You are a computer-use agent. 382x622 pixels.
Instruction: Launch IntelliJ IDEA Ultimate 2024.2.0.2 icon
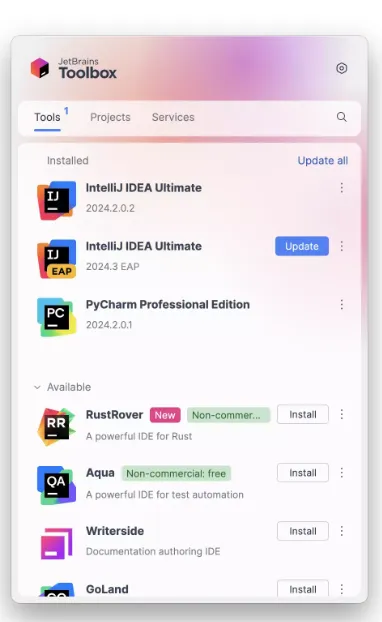[56, 200]
